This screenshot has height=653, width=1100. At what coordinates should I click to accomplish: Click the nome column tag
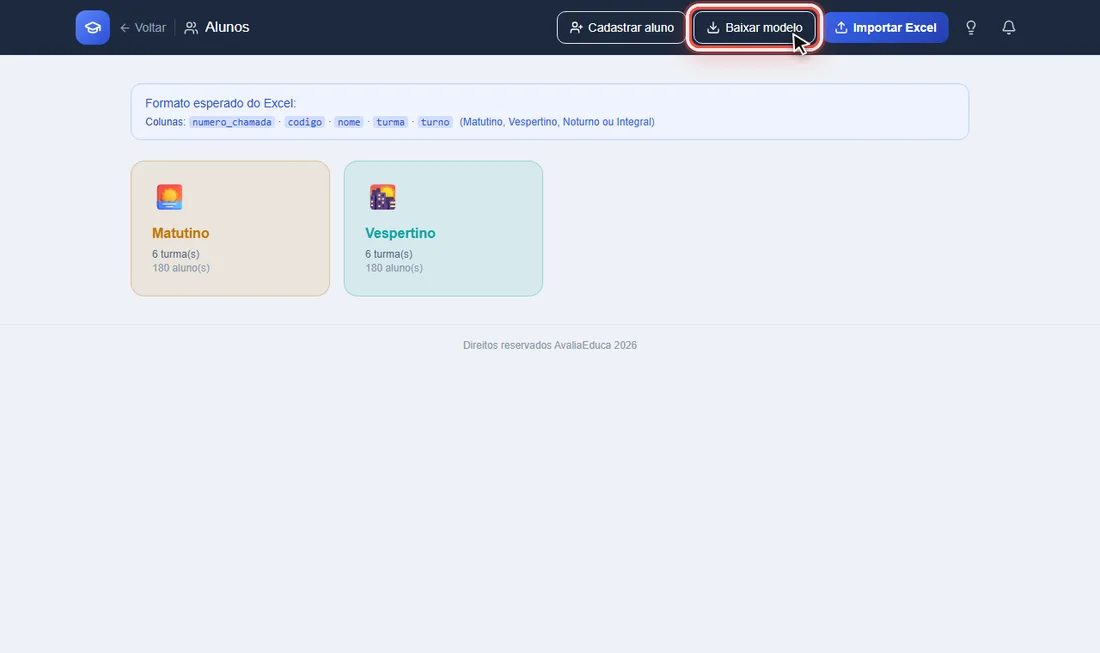click(349, 122)
